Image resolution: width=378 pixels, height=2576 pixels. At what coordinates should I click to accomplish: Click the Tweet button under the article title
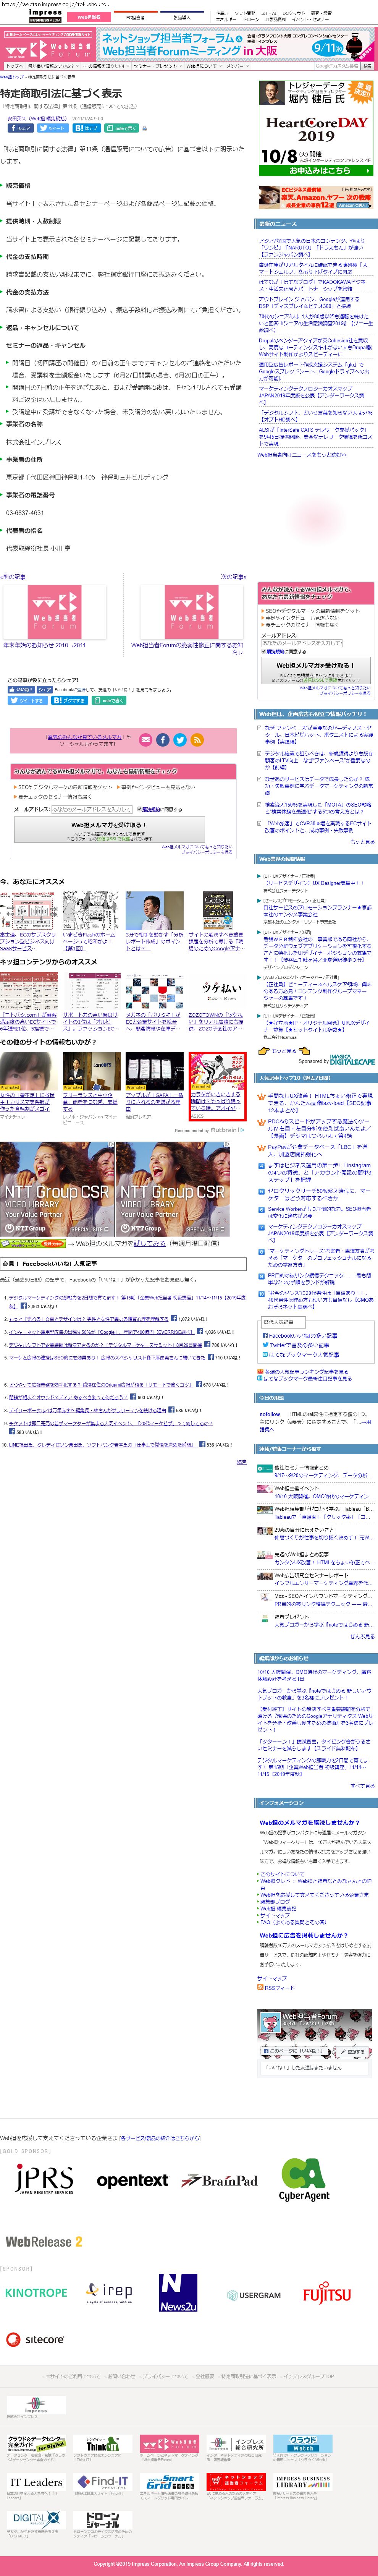pos(54,128)
